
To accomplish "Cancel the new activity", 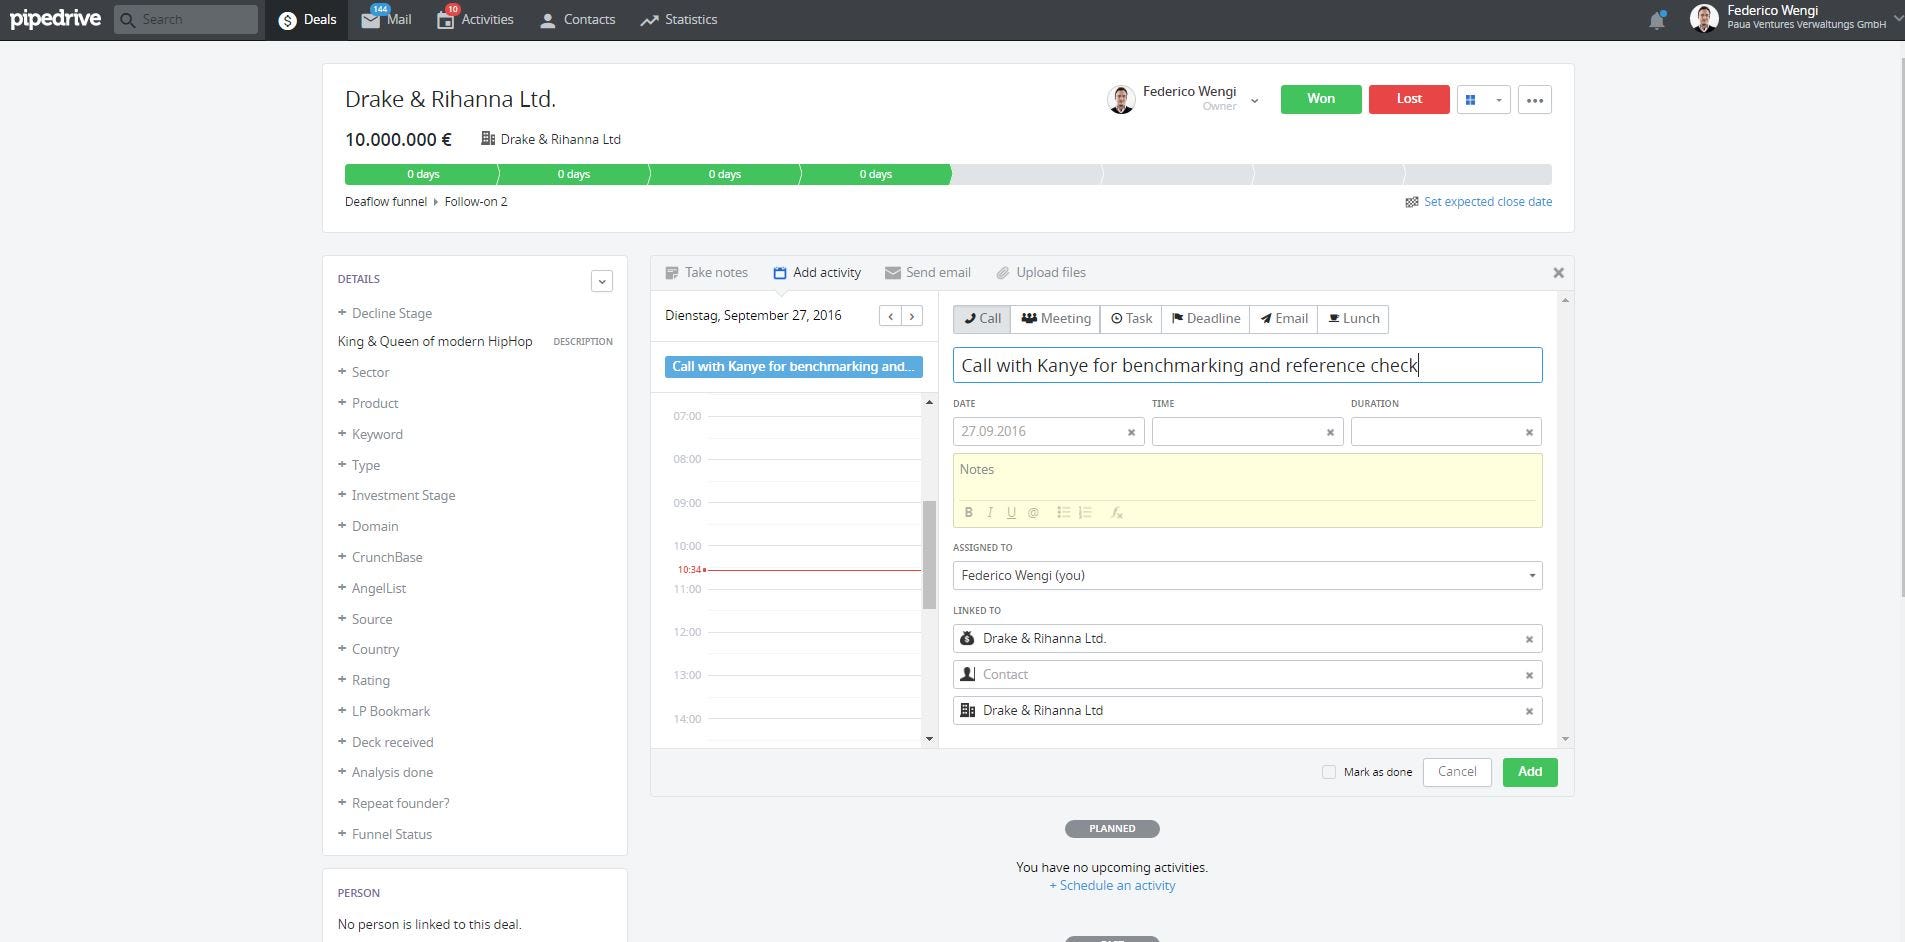I will (x=1457, y=772).
